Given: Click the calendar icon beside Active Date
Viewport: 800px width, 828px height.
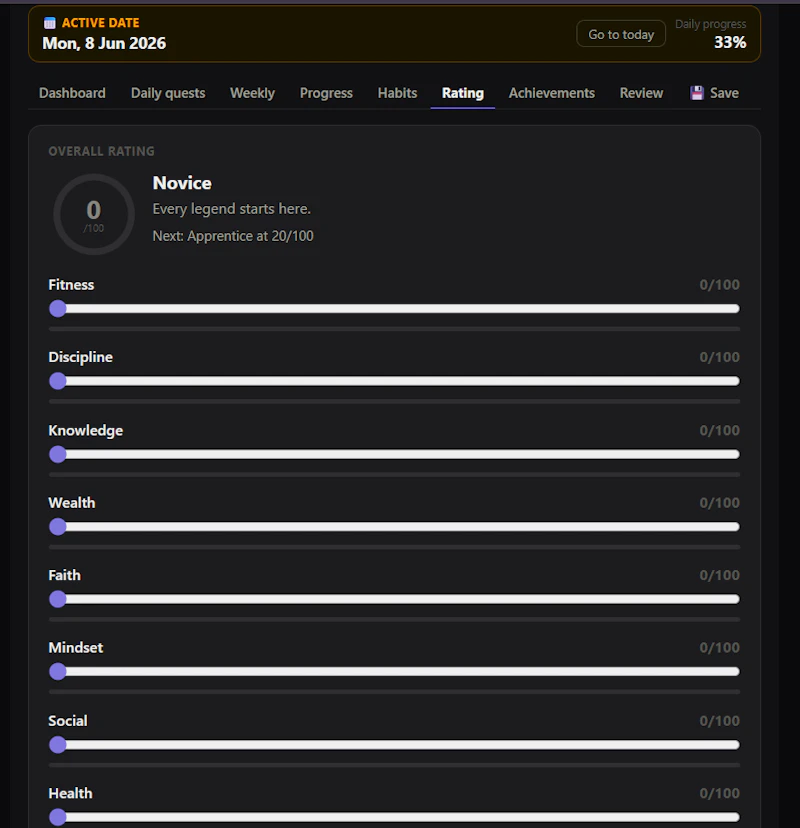Looking at the screenshot, I should (x=50, y=23).
